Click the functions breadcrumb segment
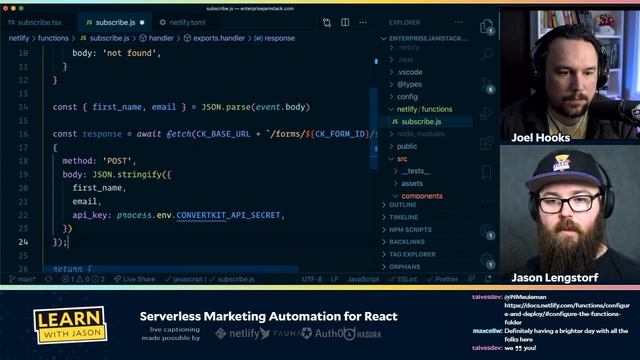Image resolution: width=640 pixels, height=360 pixels. point(53,38)
